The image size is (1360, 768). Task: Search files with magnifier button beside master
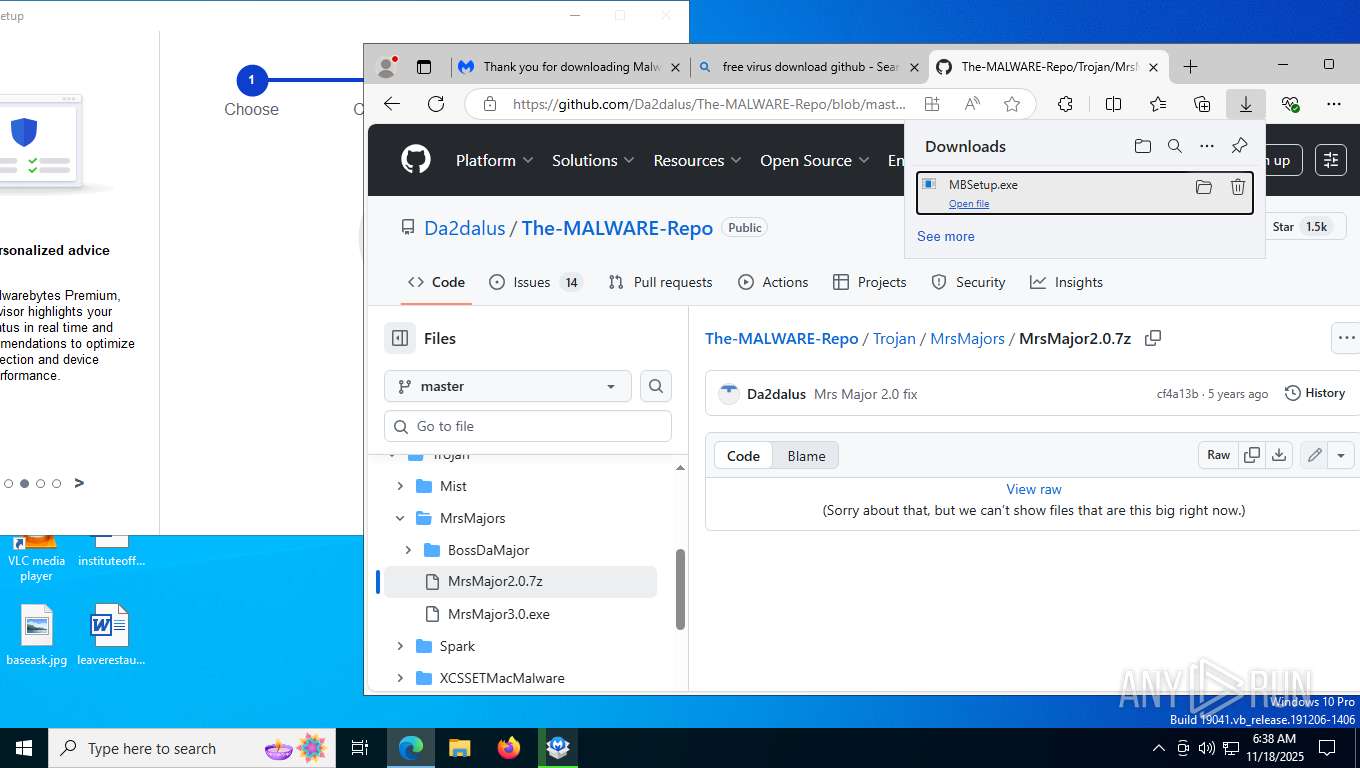(656, 386)
